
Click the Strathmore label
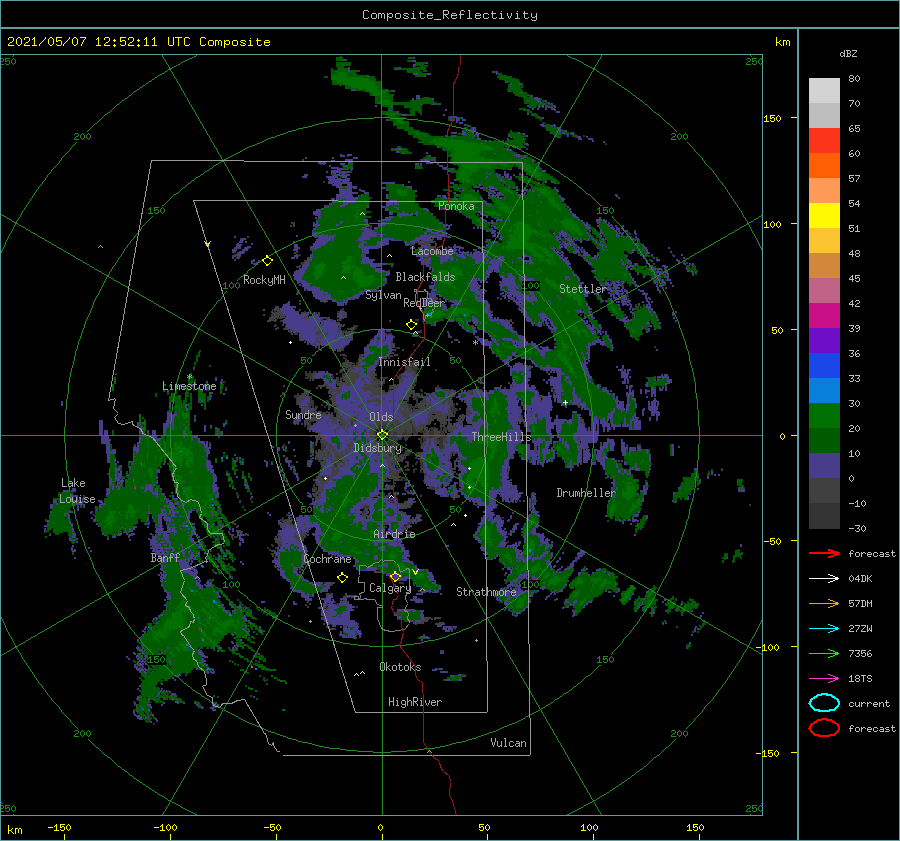tap(486, 592)
